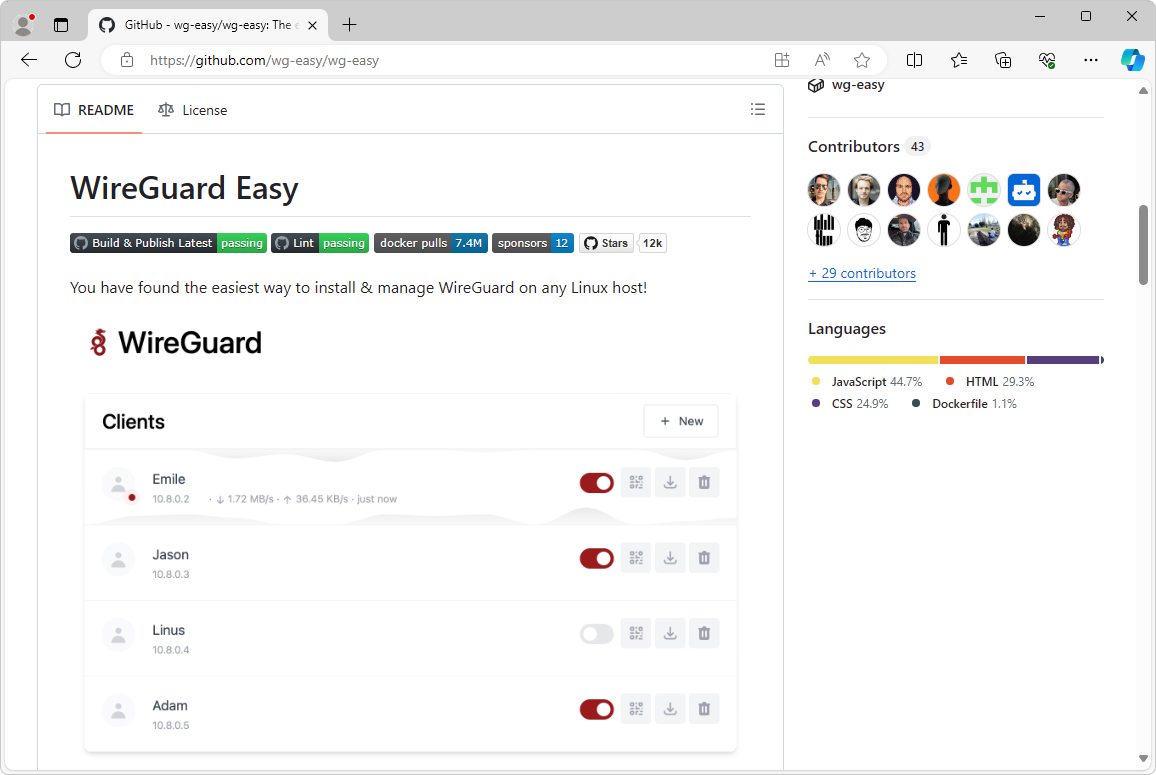Expand the + 29 contributors list

point(861,273)
